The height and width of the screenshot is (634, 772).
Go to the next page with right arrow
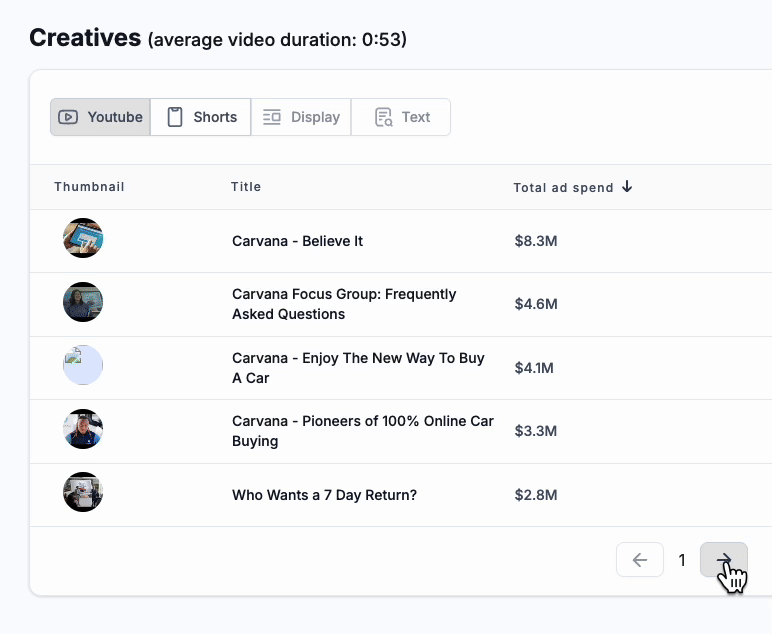point(724,560)
